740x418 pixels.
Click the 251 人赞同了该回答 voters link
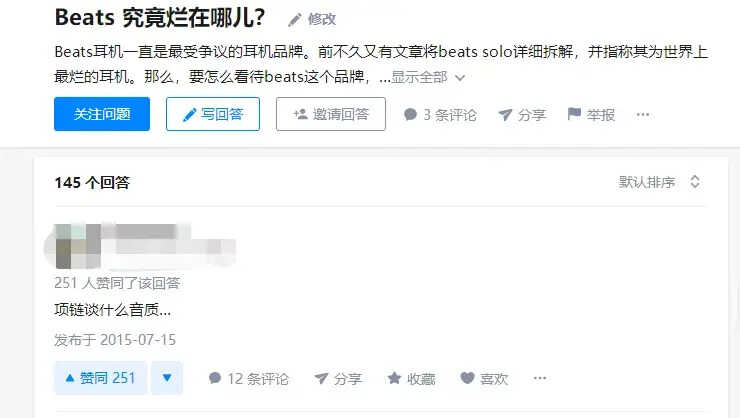[118, 283]
